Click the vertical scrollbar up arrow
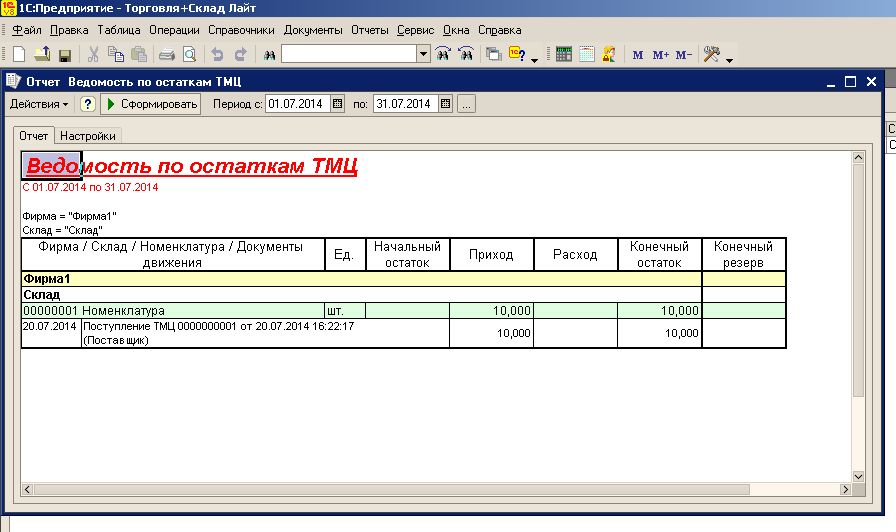896x532 pixels. coord(858,157)
